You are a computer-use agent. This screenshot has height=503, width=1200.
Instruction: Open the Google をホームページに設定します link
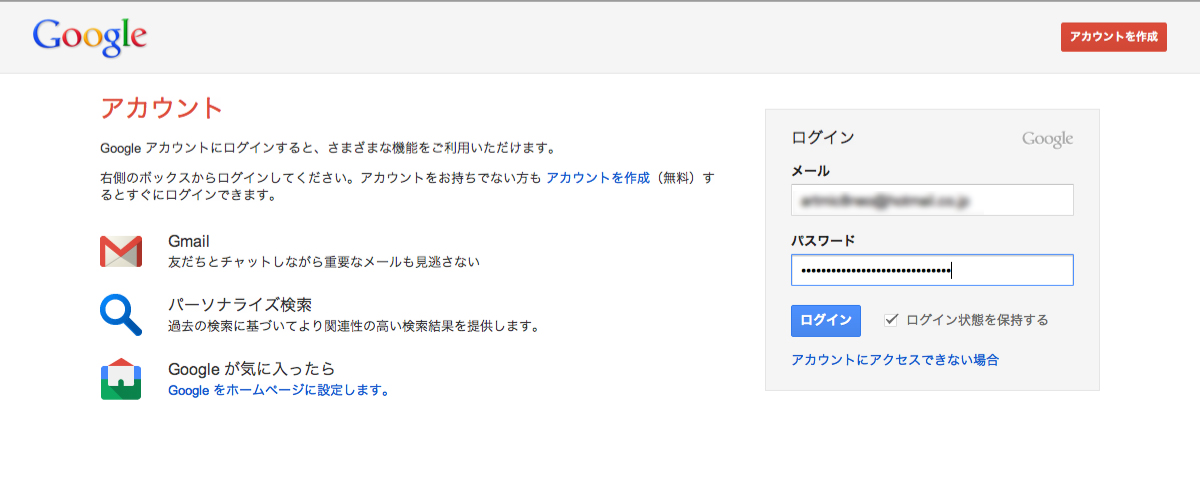(279, 391)
